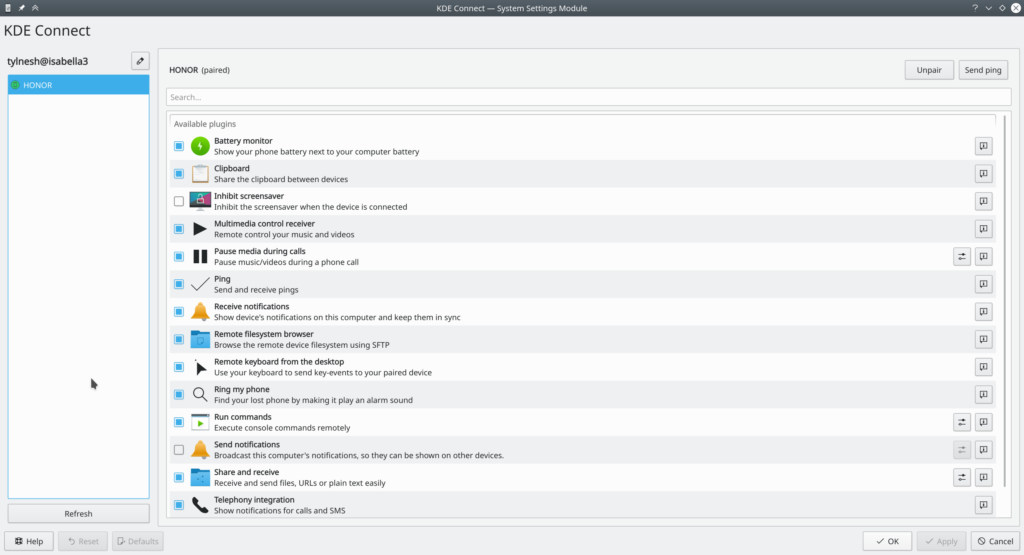Open About info for Clipboard plugin

click(x=983, y=174)
